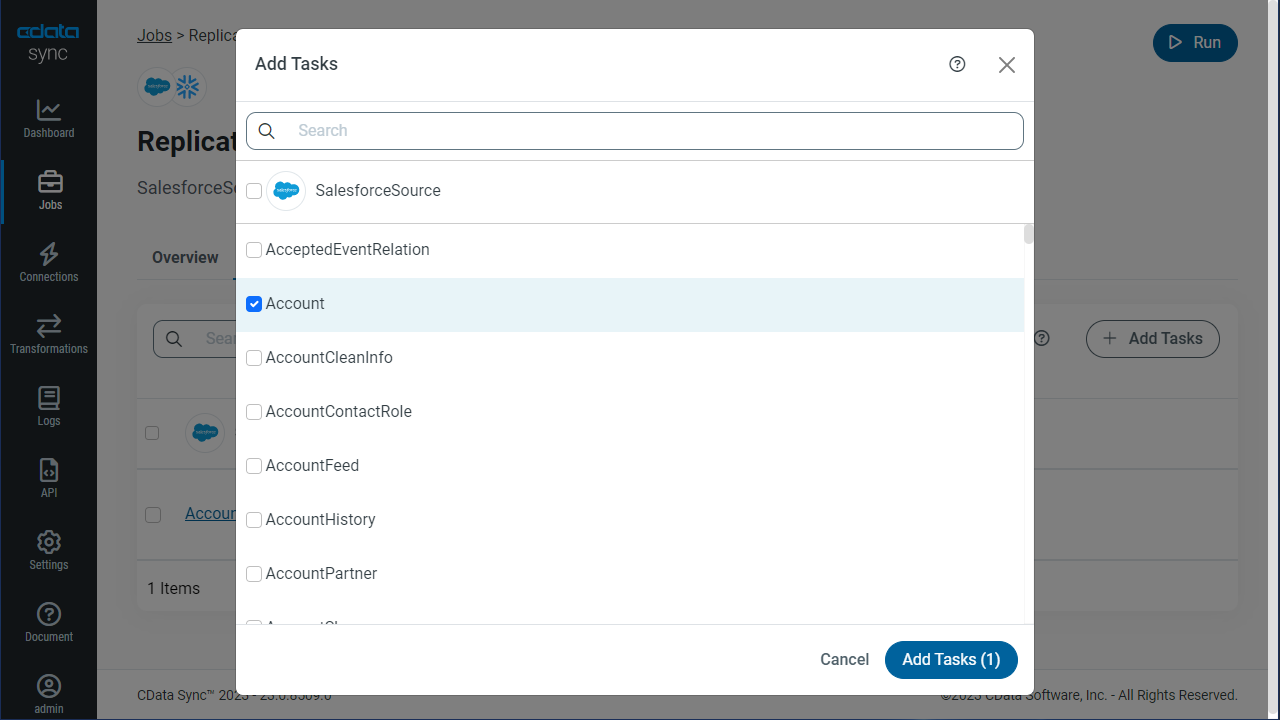This screenshot has height=720, width=1280.
Task: Cancel the Add Tasks dialog
Action: (844, 660)
